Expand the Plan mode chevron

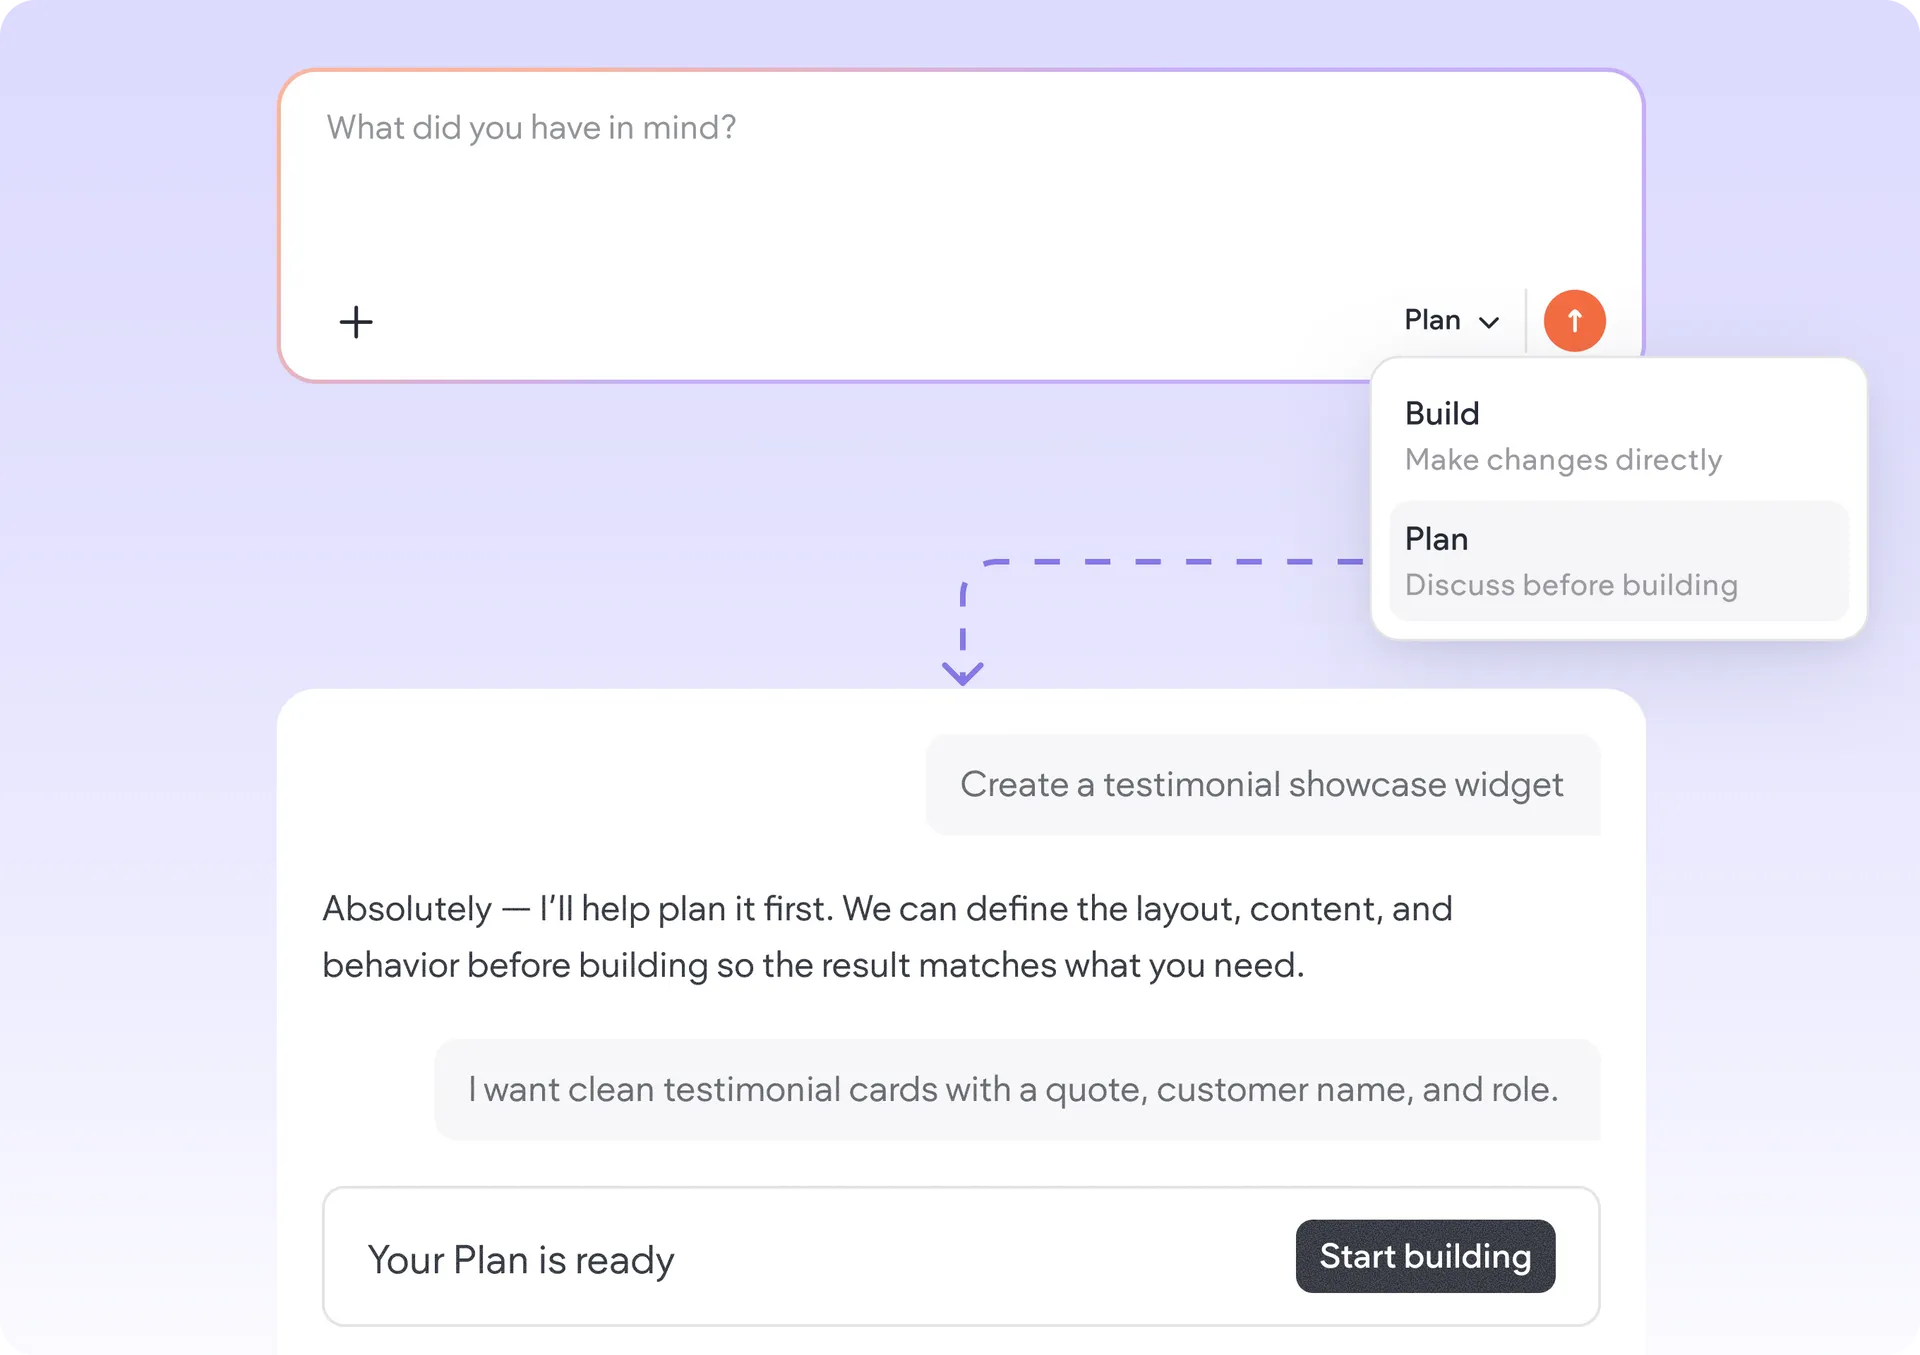click(x=1489, y=322)
